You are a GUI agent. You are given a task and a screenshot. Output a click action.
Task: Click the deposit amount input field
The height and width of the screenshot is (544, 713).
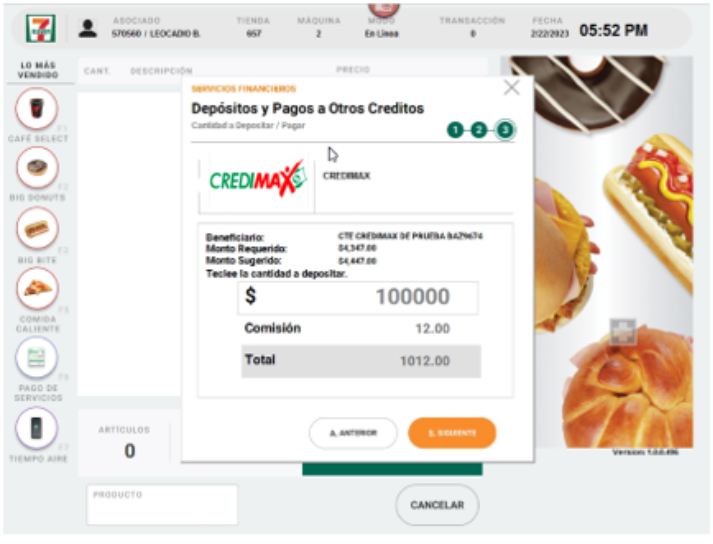358,298
